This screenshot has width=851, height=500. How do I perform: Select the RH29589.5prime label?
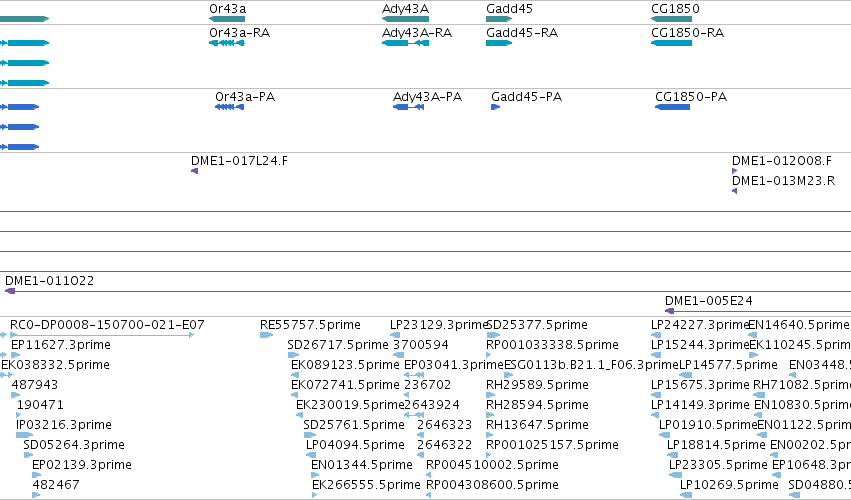coord(537,385)
